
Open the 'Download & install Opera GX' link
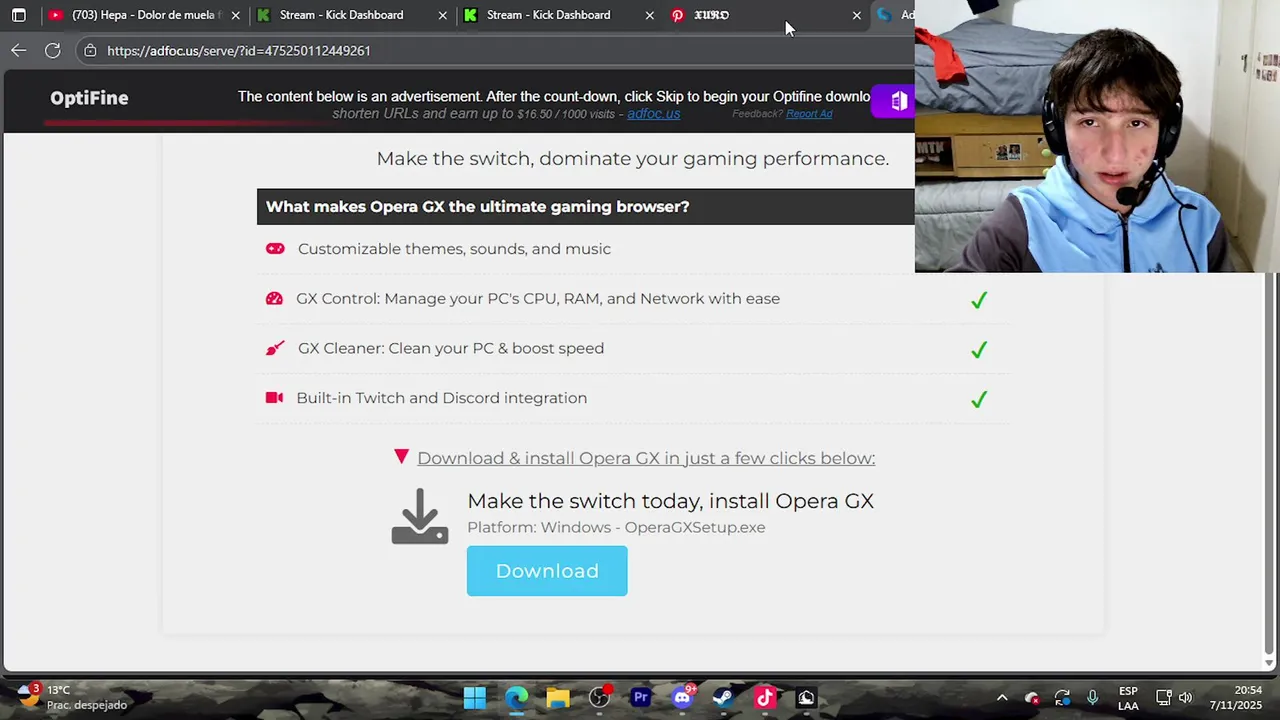pyautogui.click(x=646, y=458)
